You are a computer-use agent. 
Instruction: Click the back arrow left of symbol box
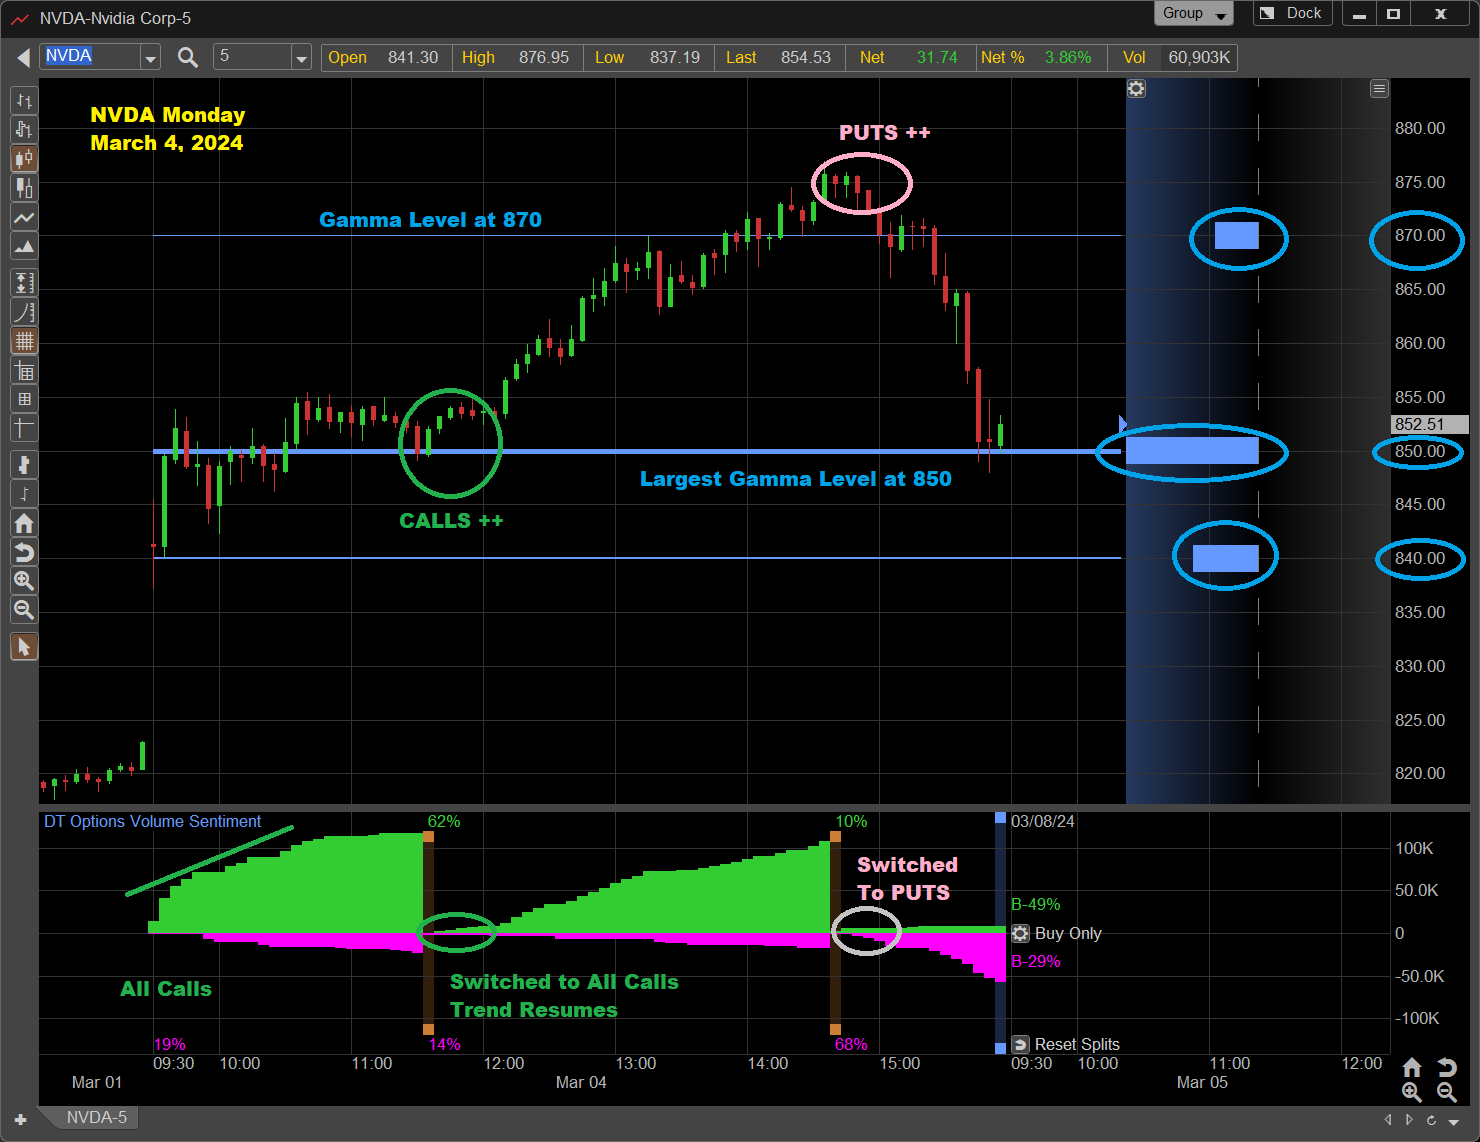(x=23, y=57)
